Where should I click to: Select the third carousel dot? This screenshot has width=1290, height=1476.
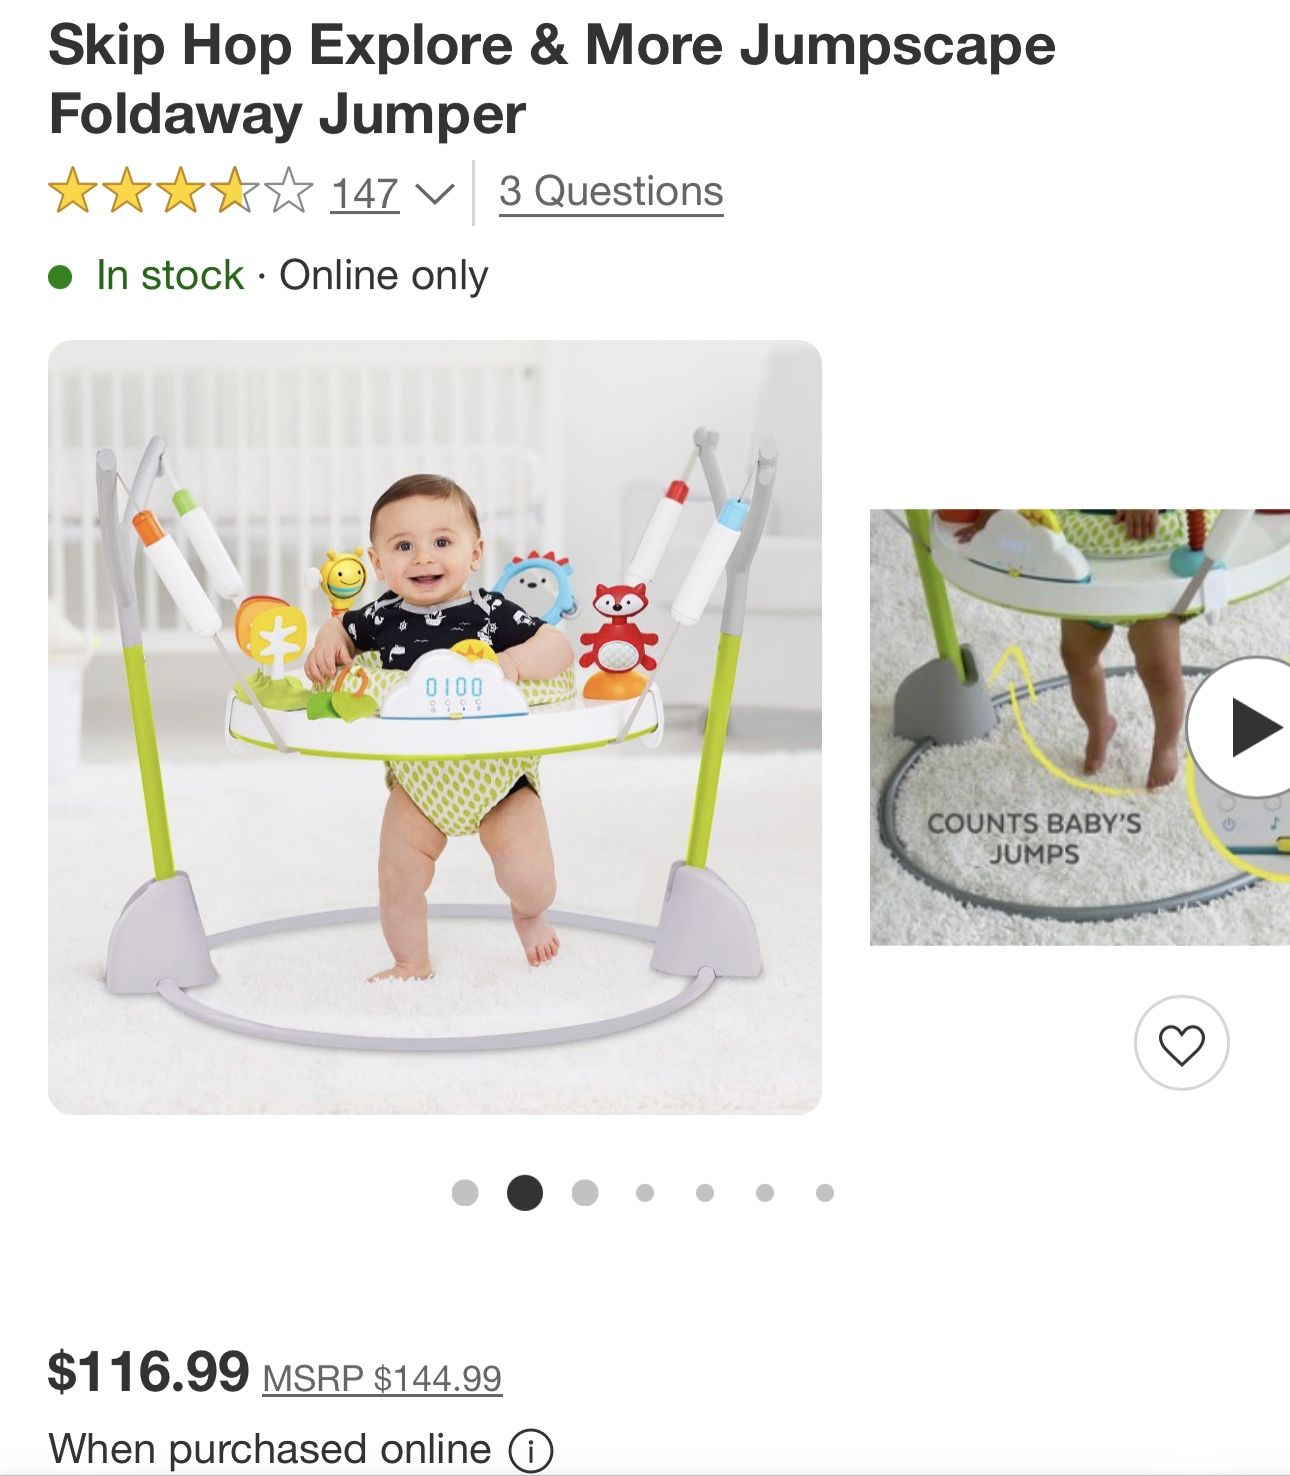pos(585,1192)
